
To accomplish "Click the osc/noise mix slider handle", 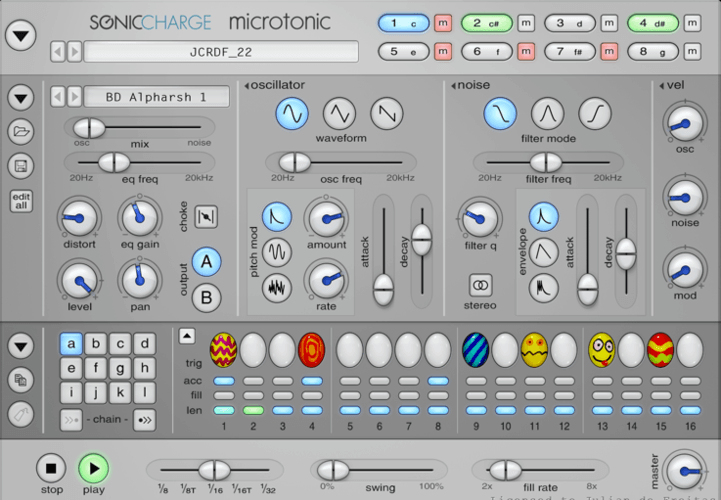I will (x=90, y=127).
